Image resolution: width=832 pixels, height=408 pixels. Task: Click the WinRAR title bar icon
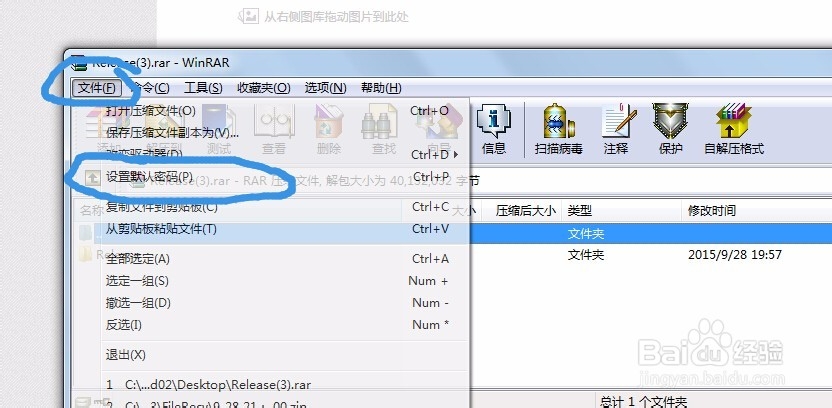tap(79, 63)
